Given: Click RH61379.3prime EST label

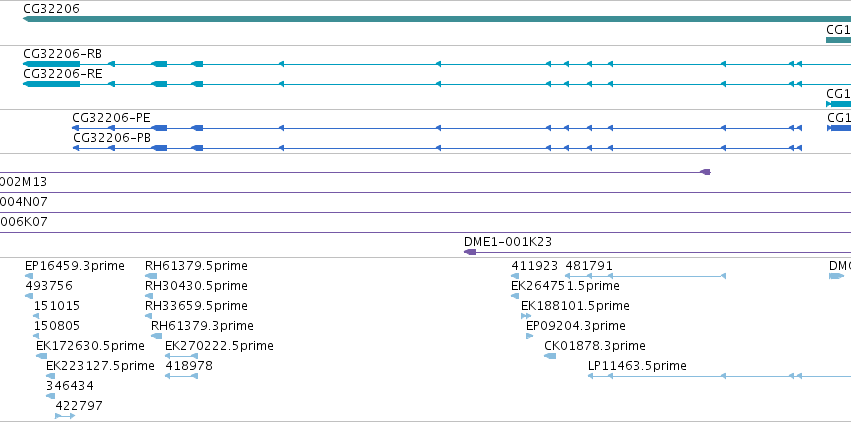Looking at the screenshot, I should (x=202, y=326).
